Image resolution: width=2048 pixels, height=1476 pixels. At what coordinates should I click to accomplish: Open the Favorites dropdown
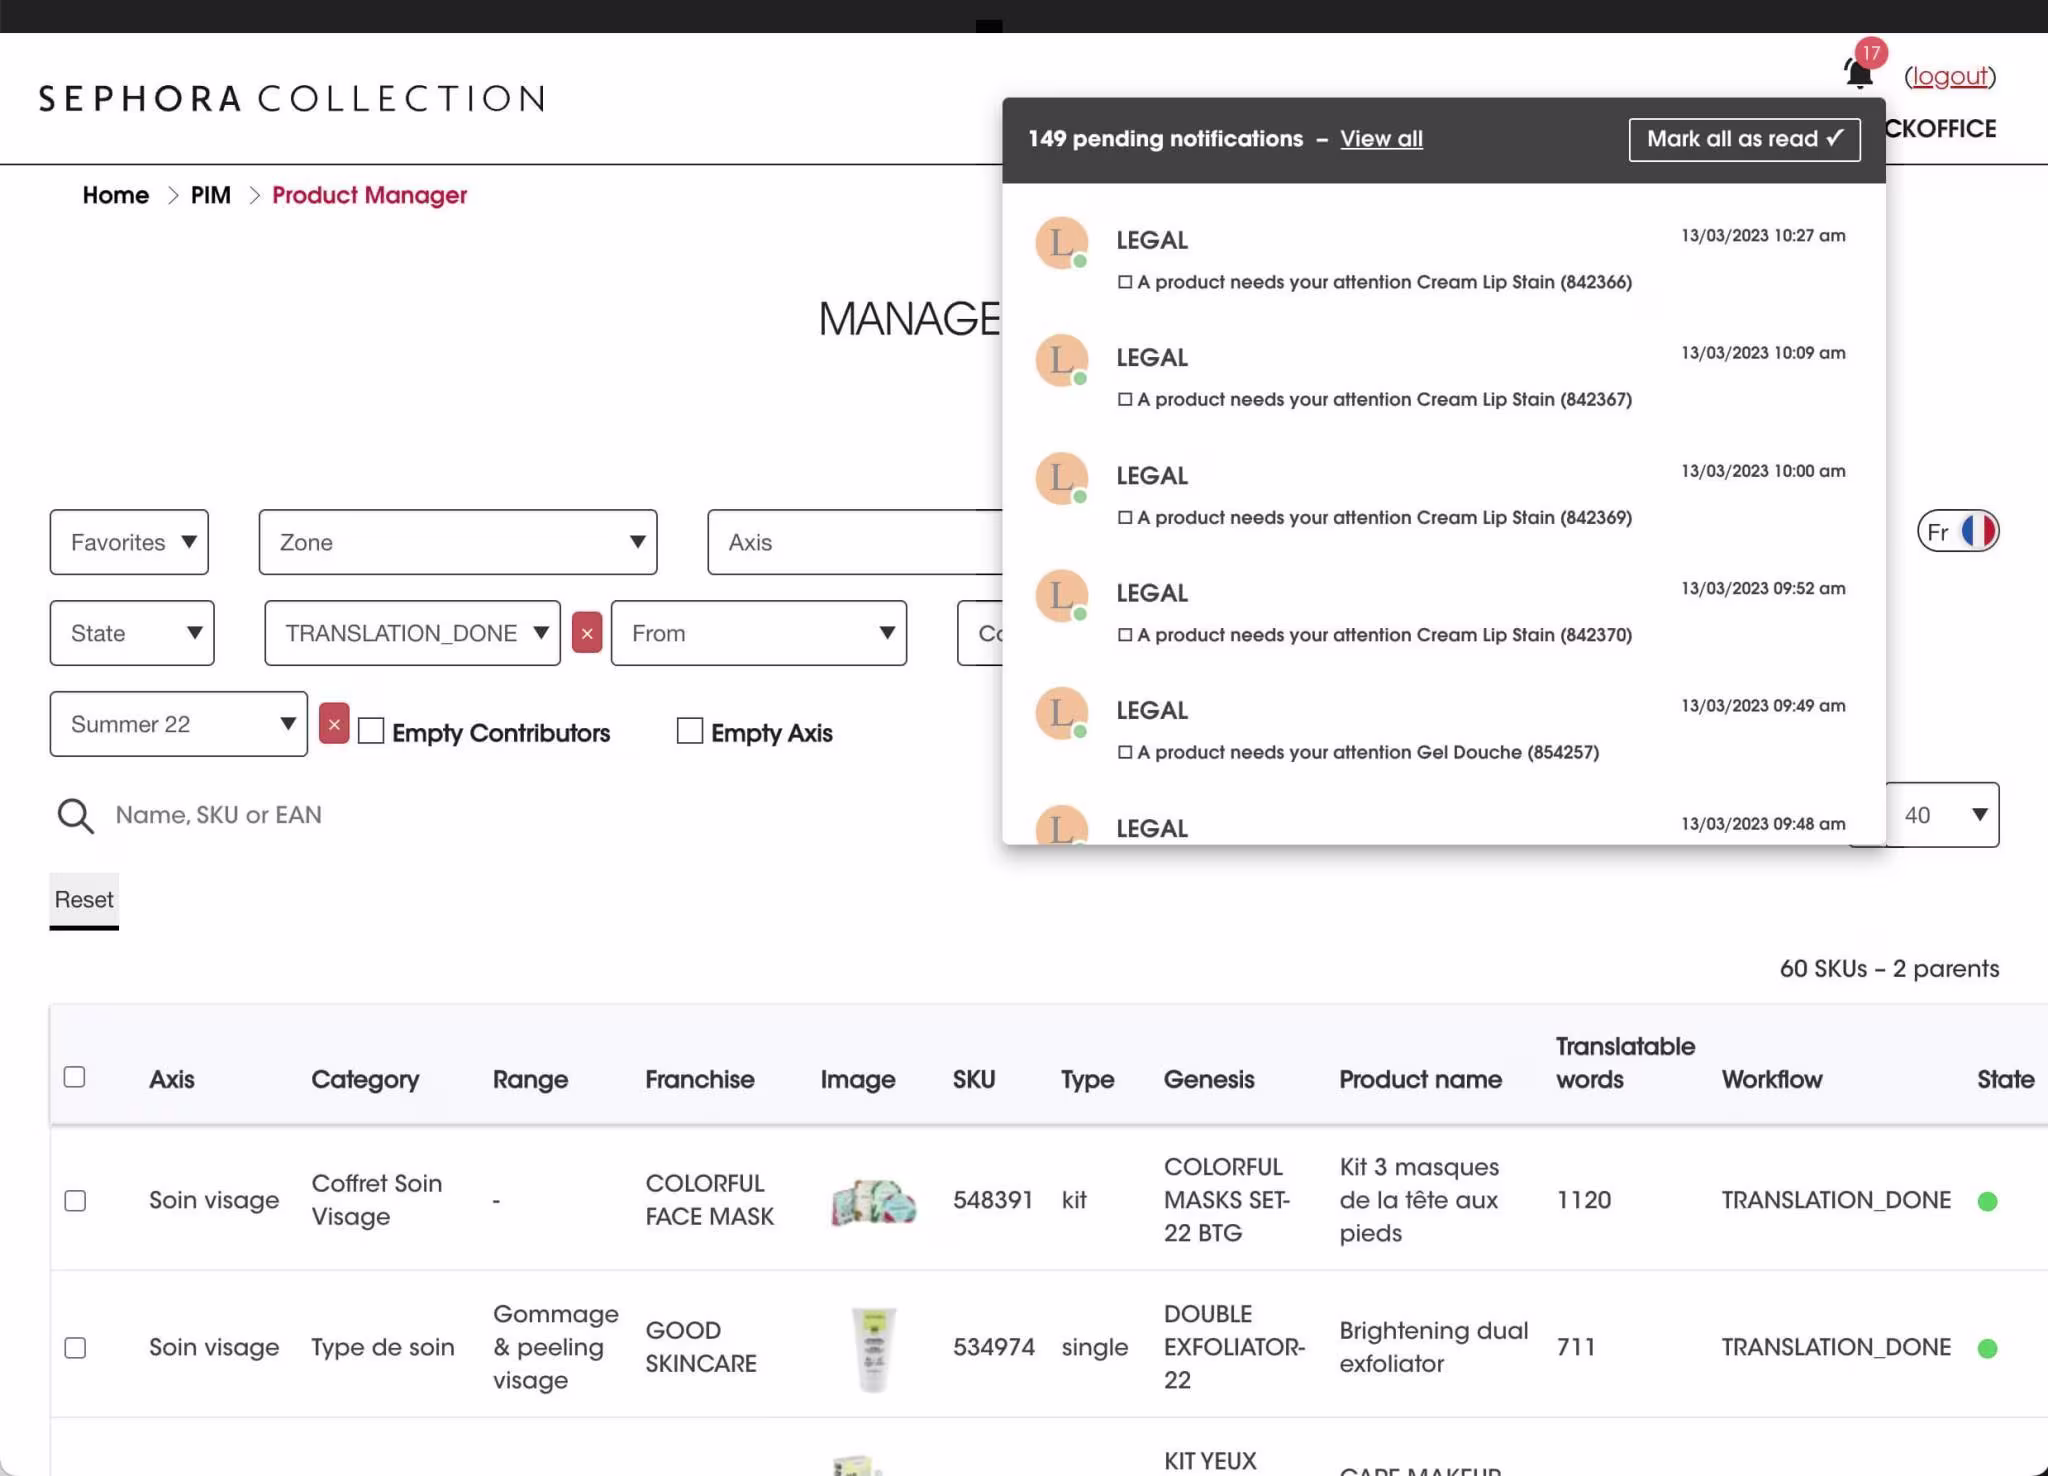(x=129, y=542)
